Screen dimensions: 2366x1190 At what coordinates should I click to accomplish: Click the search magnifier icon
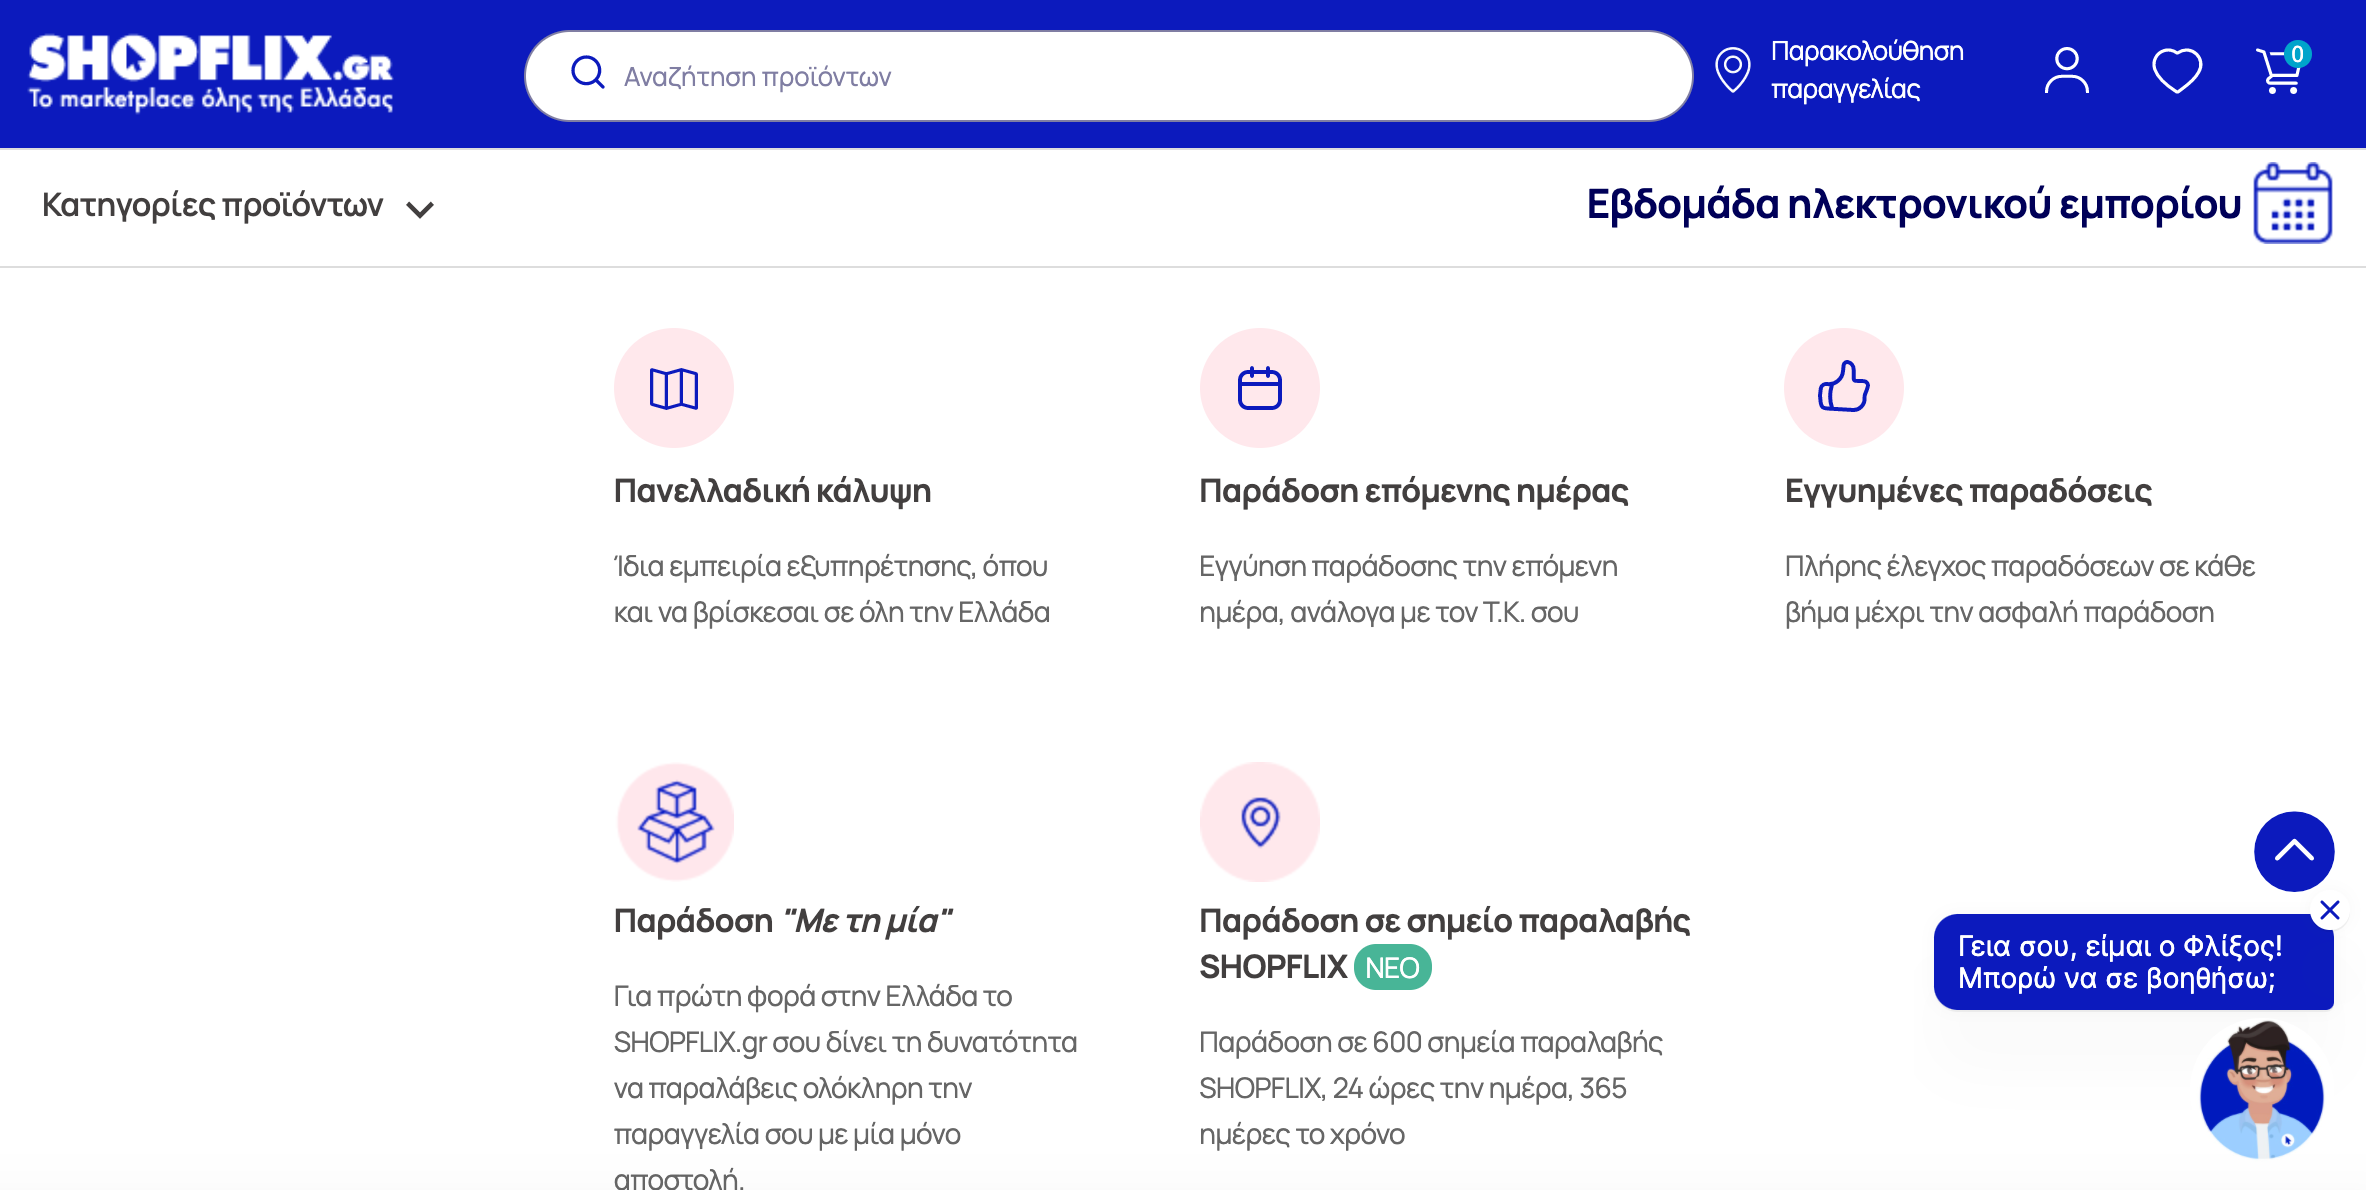point(587,72)
